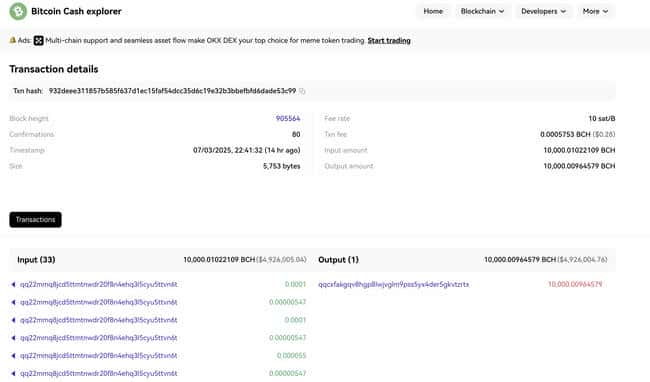Copy the transaction hash with copy icon
650x382 pixels.
[x=302, y=91]
